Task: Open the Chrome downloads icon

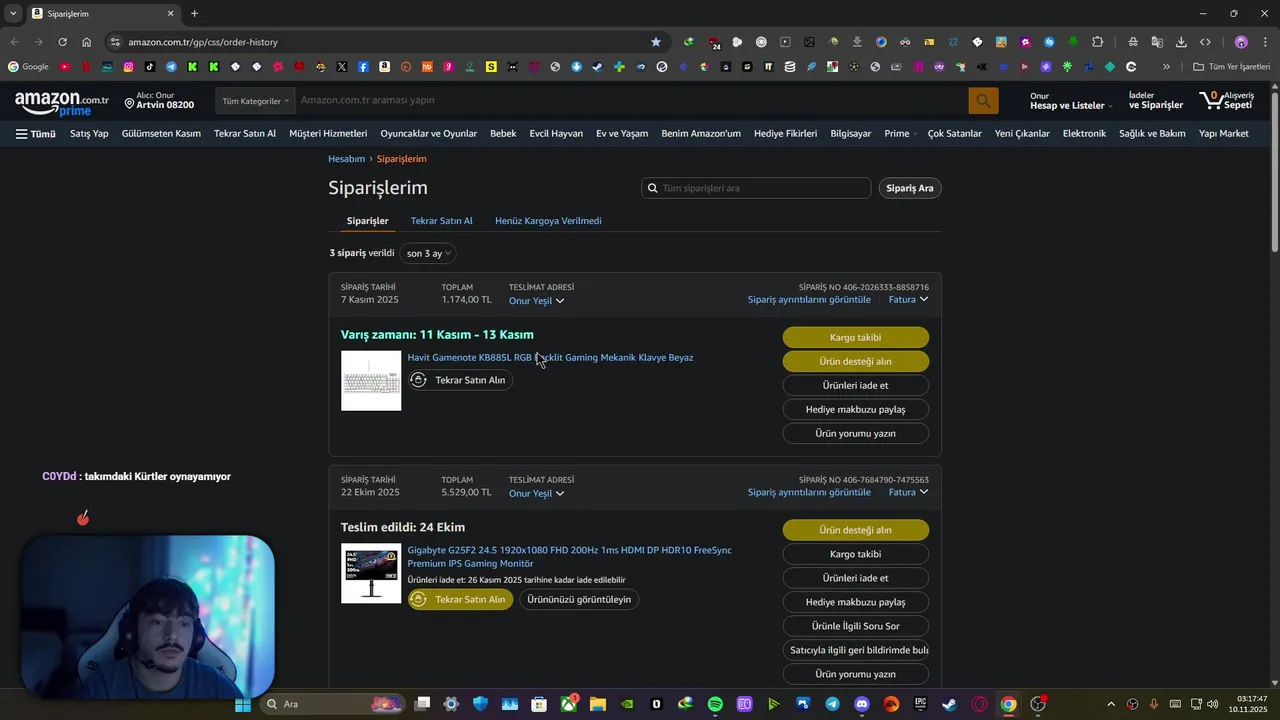Action: pyautogui.click(x=1181, y=42)
